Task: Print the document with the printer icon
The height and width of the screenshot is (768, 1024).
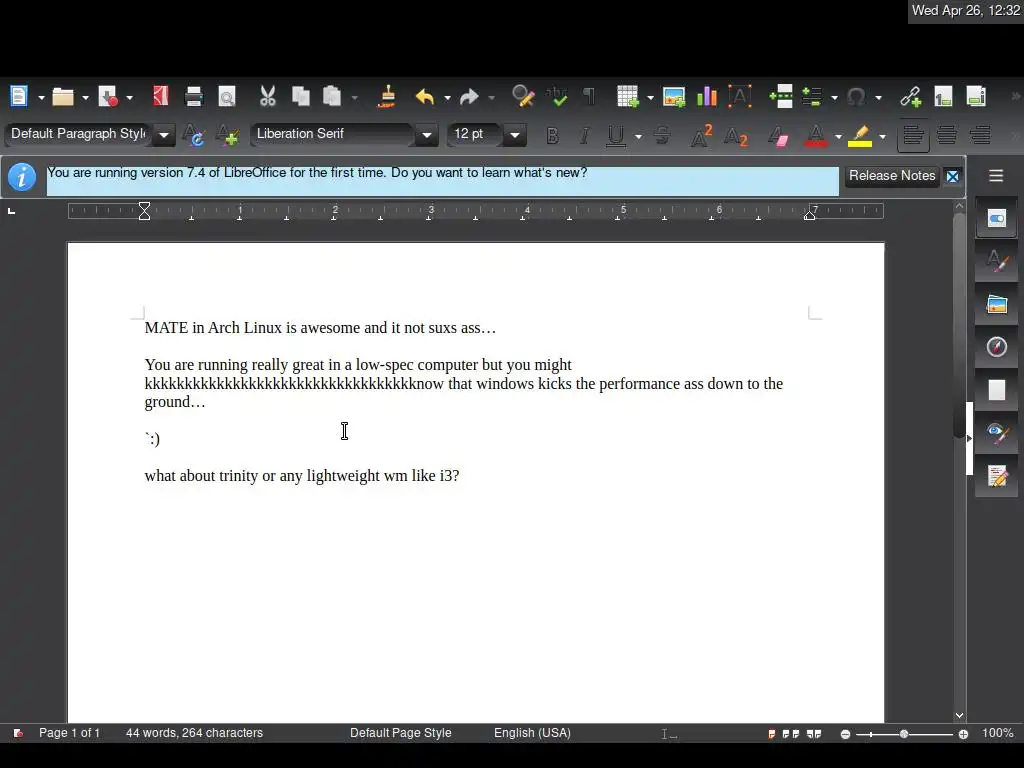Action: click(194, 97)
